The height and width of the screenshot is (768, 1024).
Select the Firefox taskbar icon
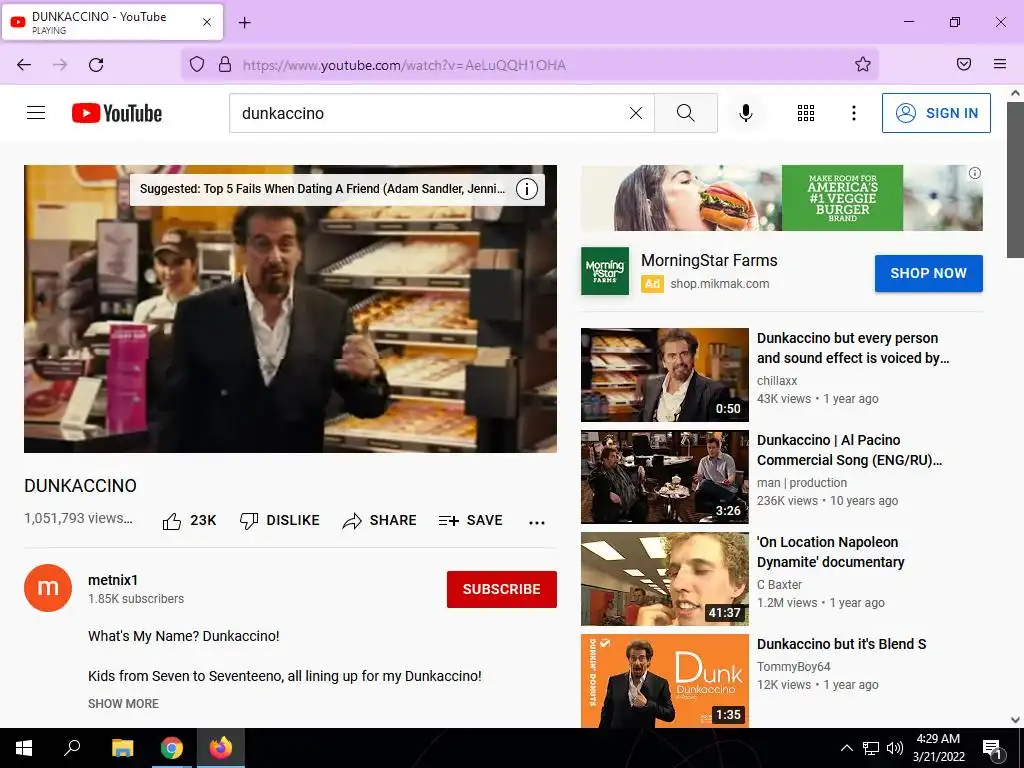[221, 748]
